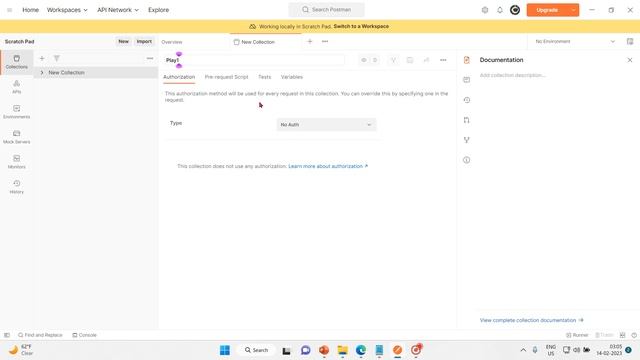The width and height of the screenshot is (640, 360).
Task: Open Find and Replace in status bar
Action: pyautogui.click(x=40, y=335)
